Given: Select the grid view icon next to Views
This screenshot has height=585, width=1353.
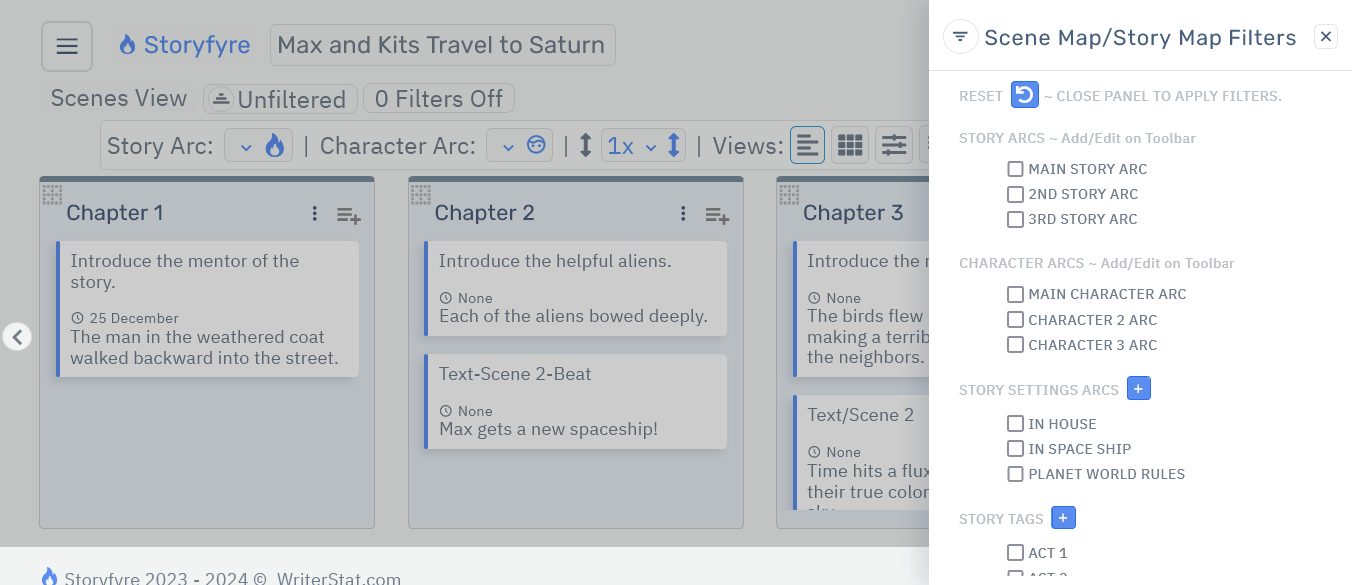Looking at the screenshot, I should (850, 145).
